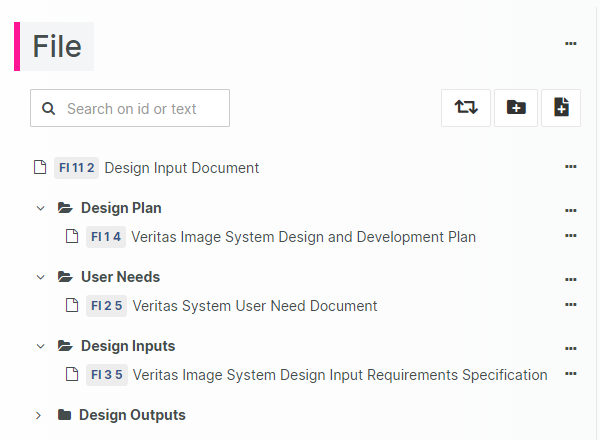Open options for Design Input Document
The height and width of the screenshot is (440, 600).
tap(571, 167)
